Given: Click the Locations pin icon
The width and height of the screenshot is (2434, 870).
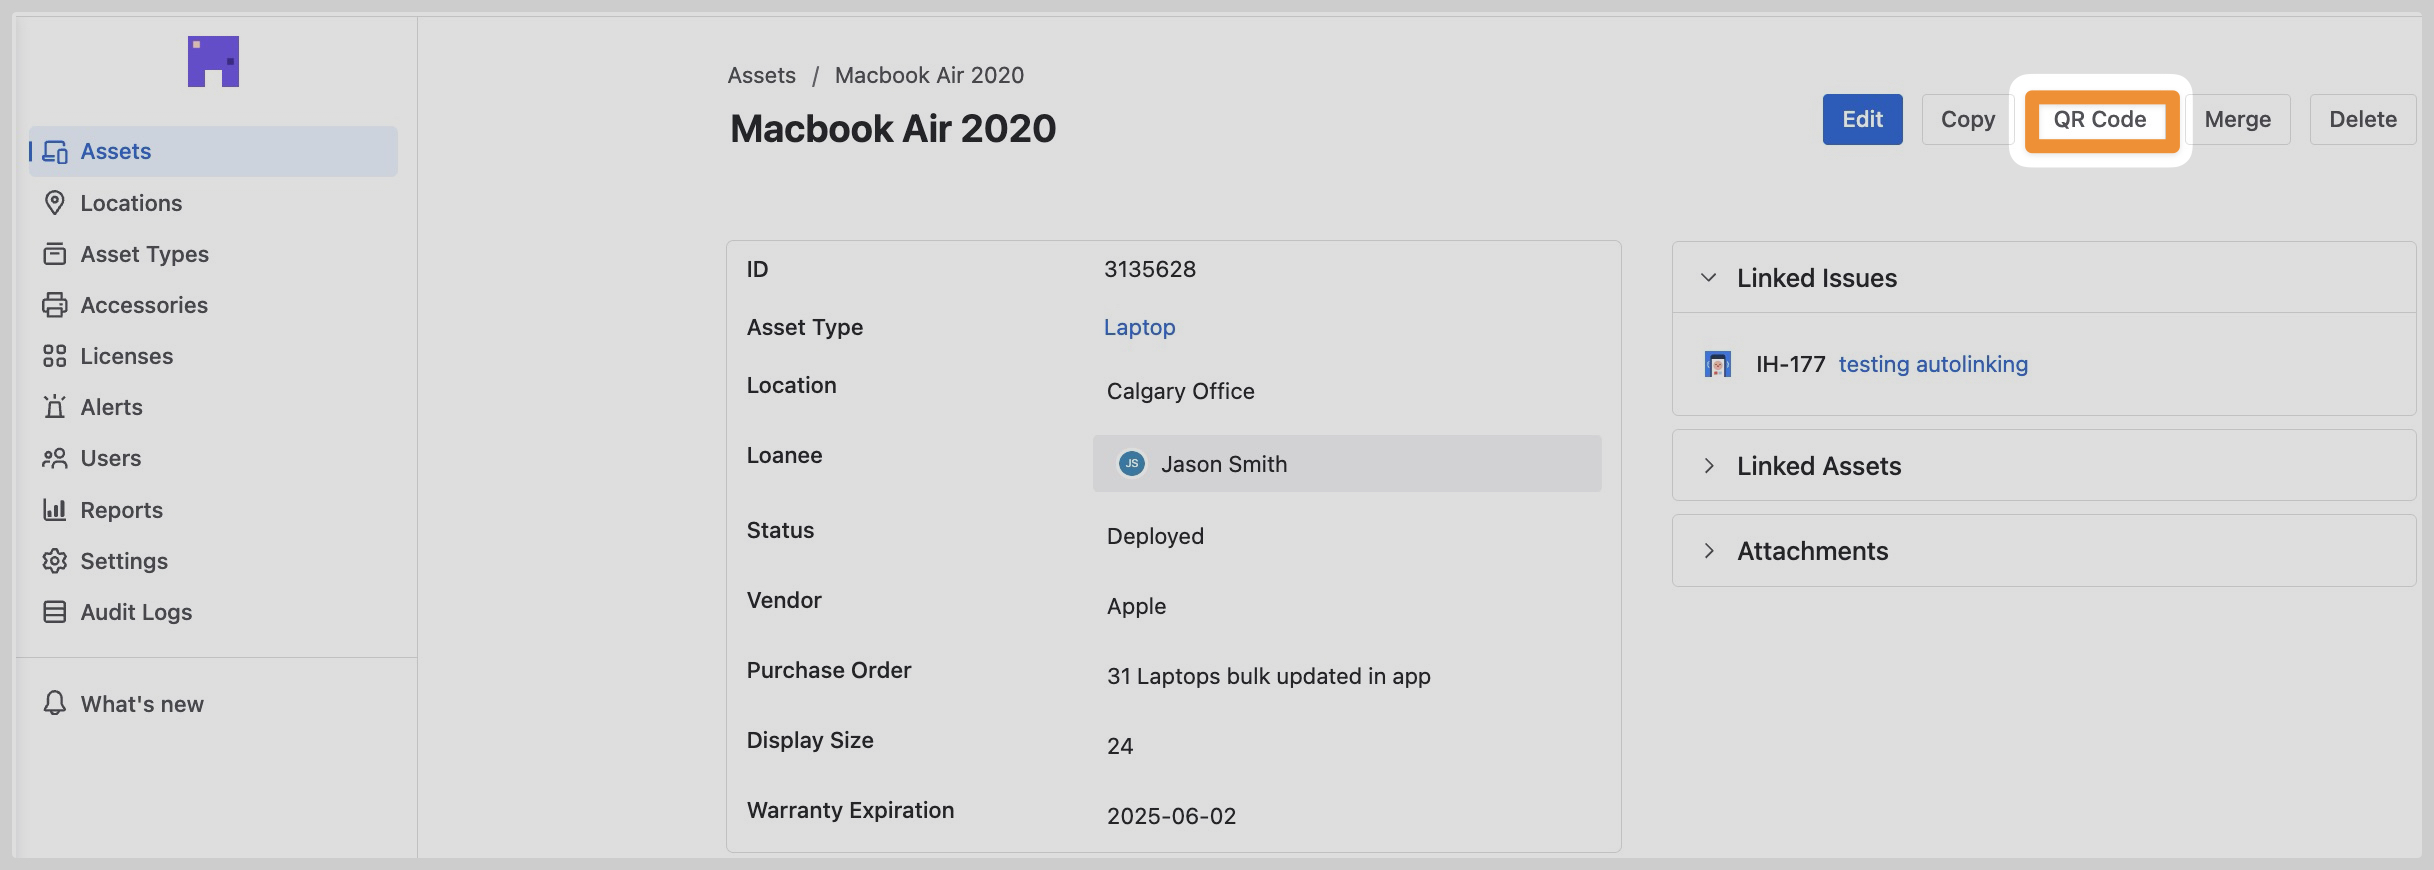Looking at the screenshot, I should click(x=55, y=203).
